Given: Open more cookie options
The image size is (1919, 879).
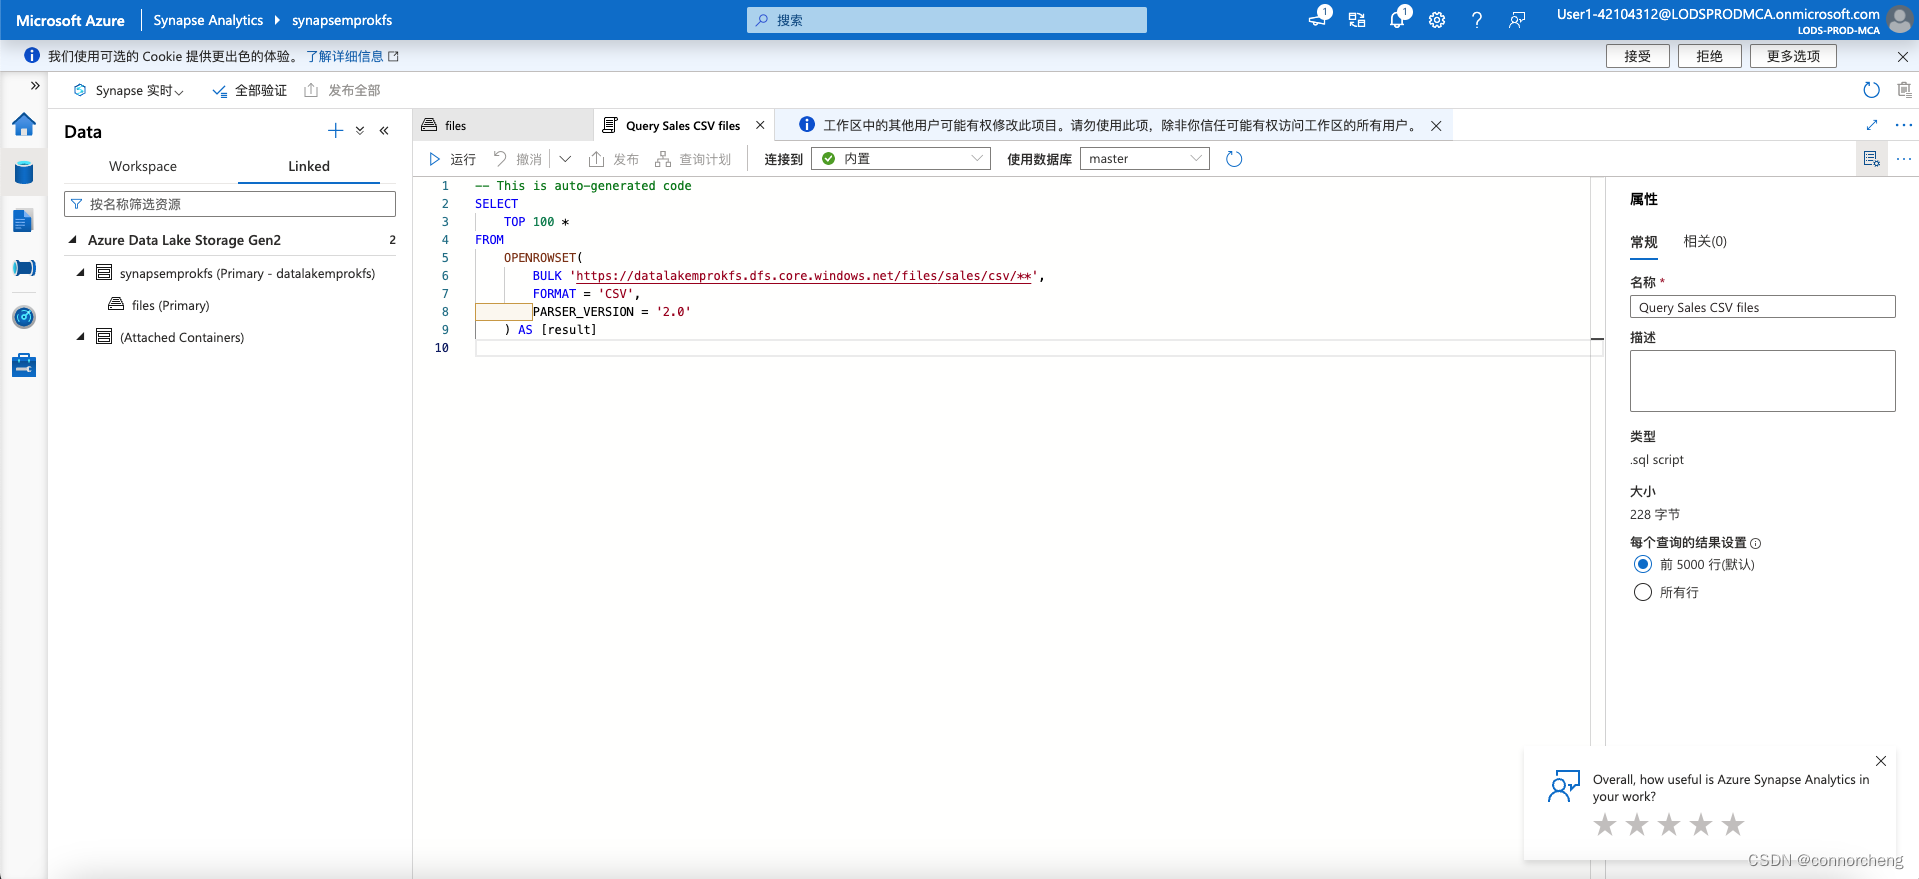Looking at the screenshot, I should (x=1793, y=56).
